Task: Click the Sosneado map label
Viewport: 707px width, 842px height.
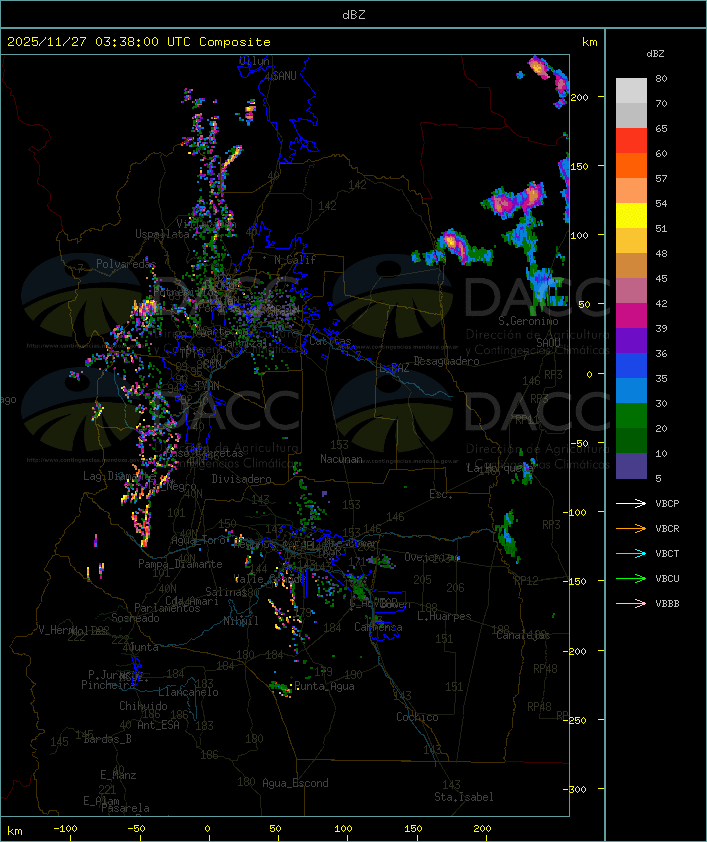Action: tap(135, 618)
